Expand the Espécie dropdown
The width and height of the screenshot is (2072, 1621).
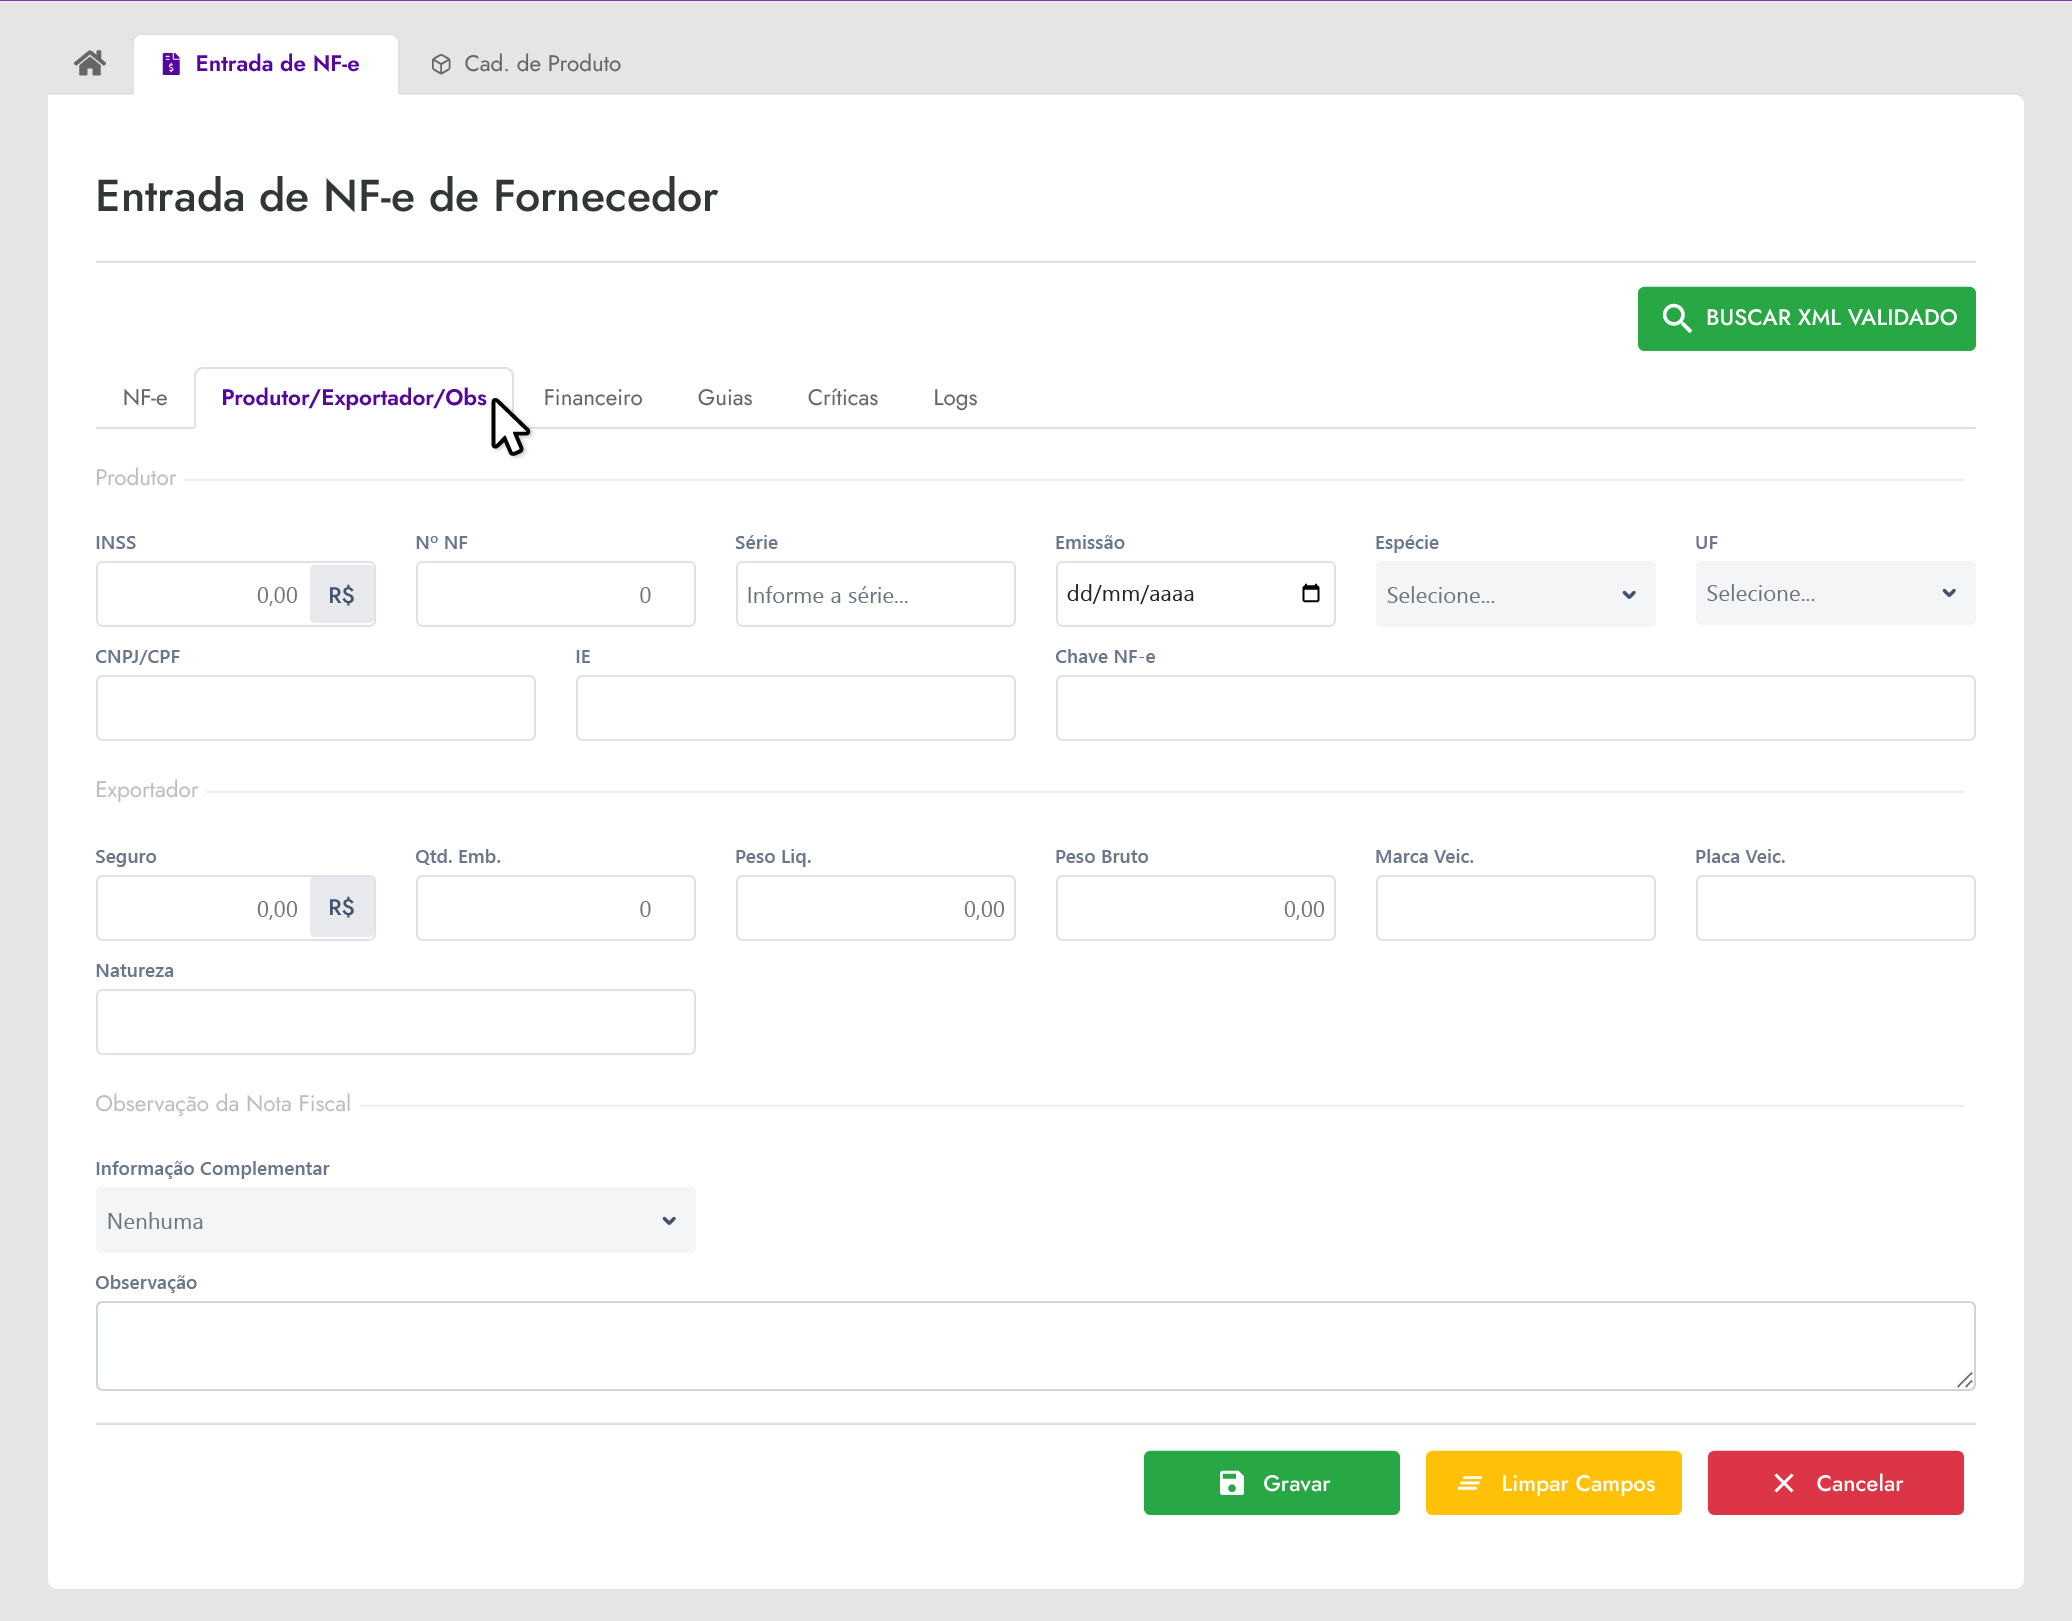(x=1514, y=594)
